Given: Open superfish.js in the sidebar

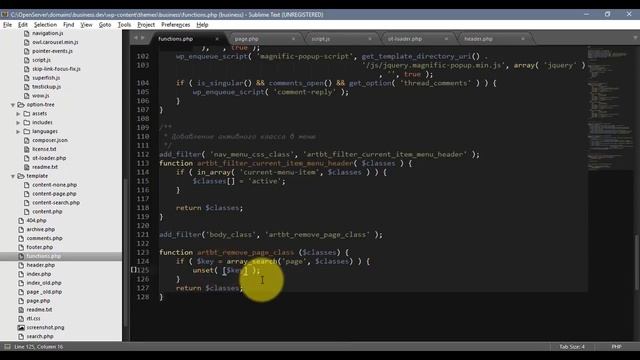Looking at the screenshot, I should coord(46,78).
